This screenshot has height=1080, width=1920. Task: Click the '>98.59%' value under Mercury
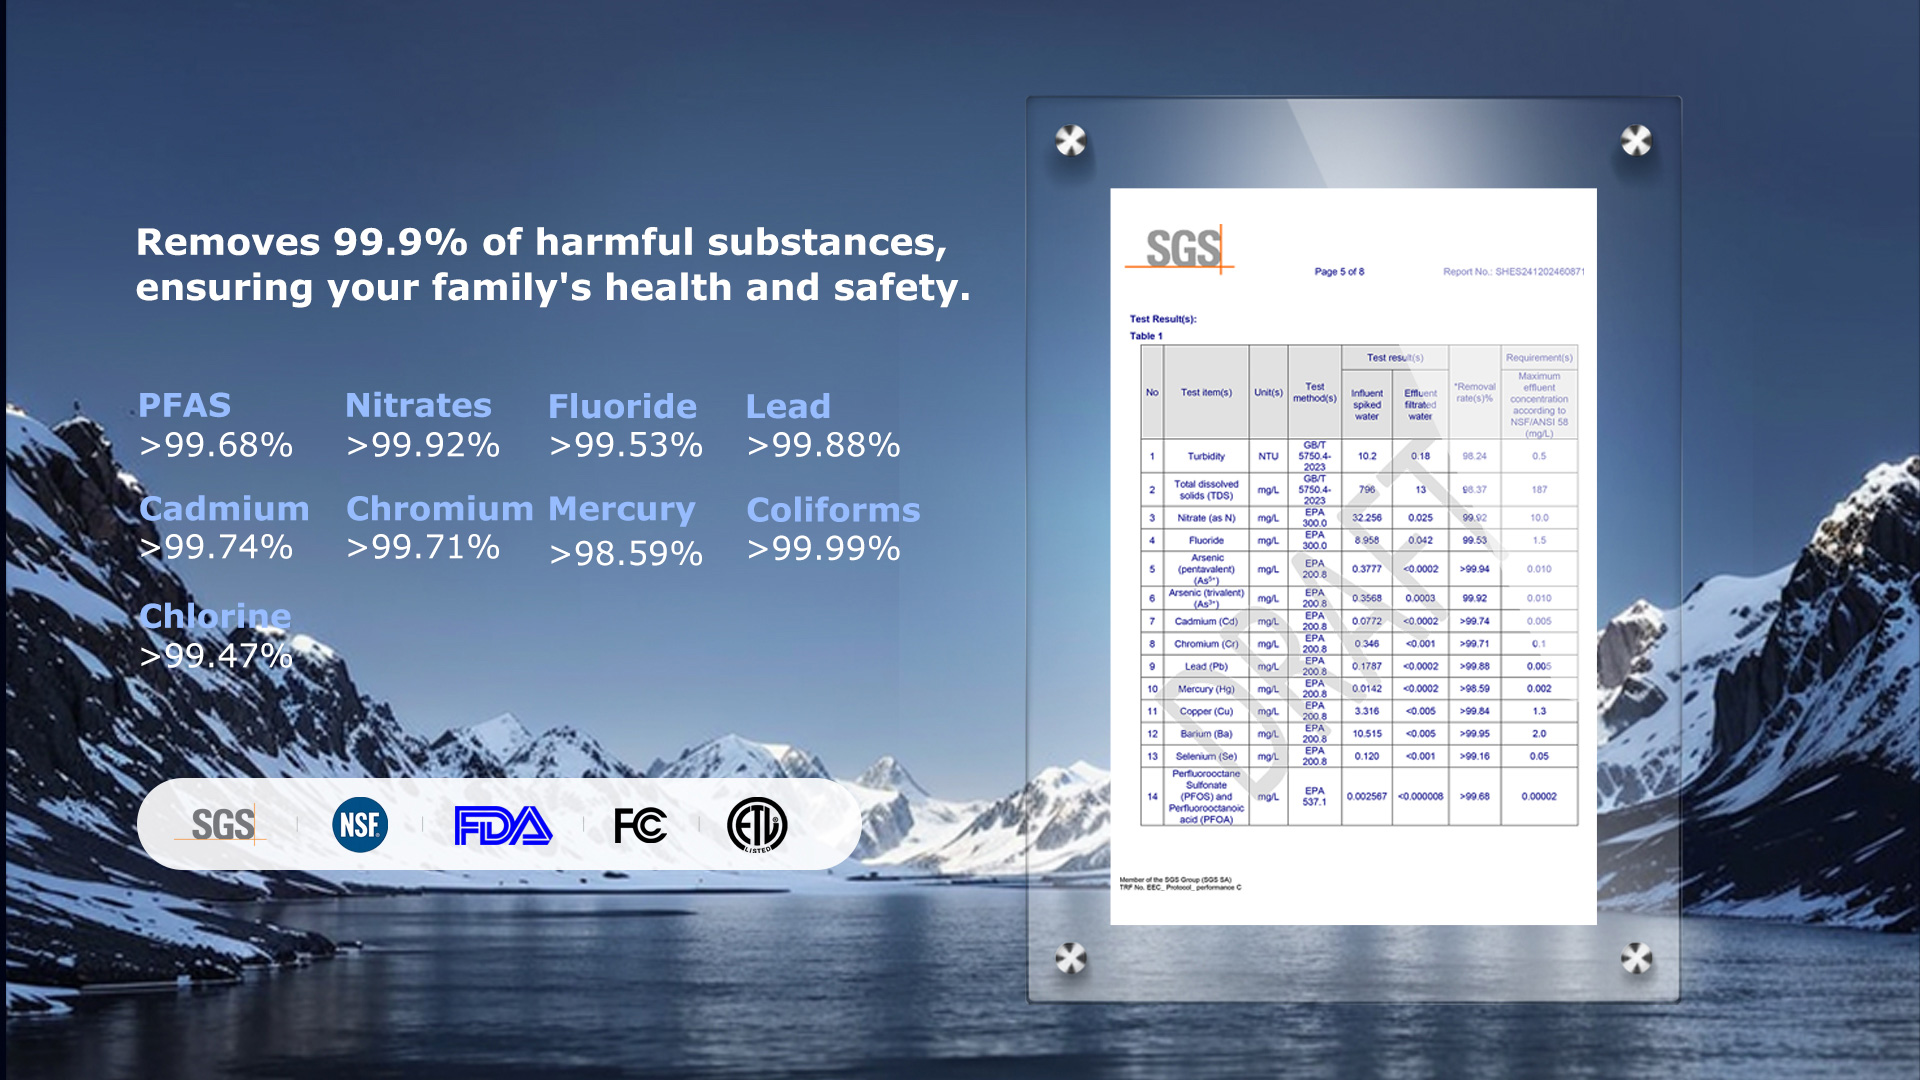pos(626,553)
